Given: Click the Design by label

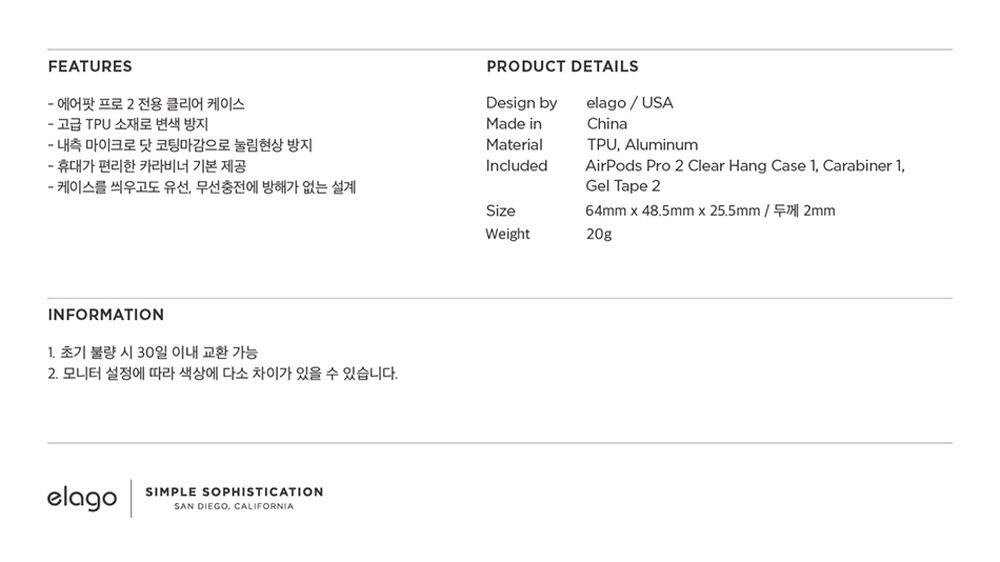Looking at the screenshot, I should (x=522, y=103).
